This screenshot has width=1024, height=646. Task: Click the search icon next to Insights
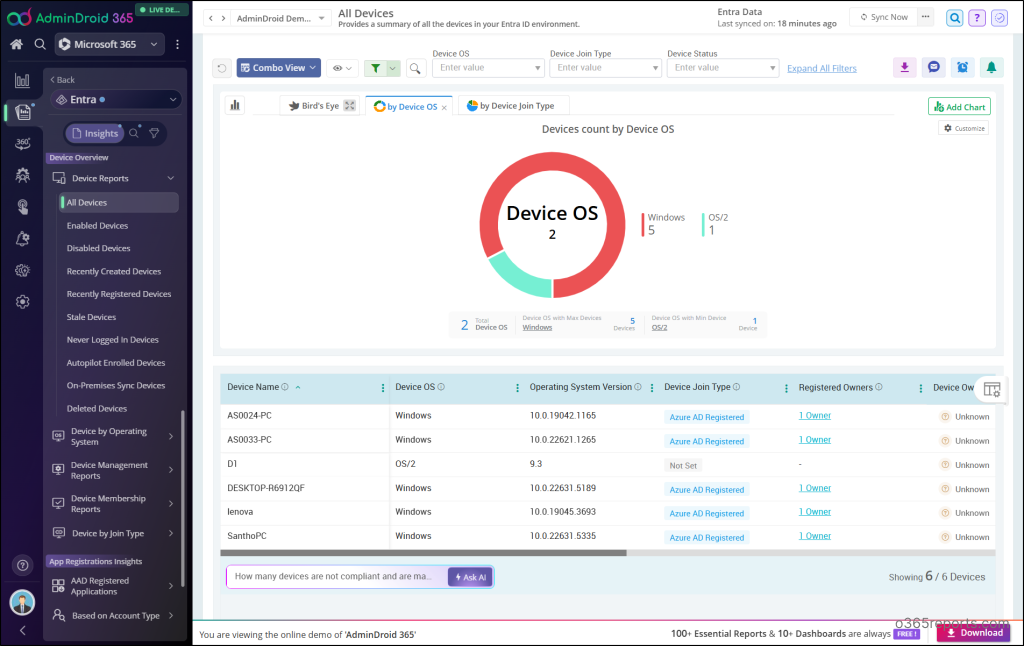[x=134, y=133]
